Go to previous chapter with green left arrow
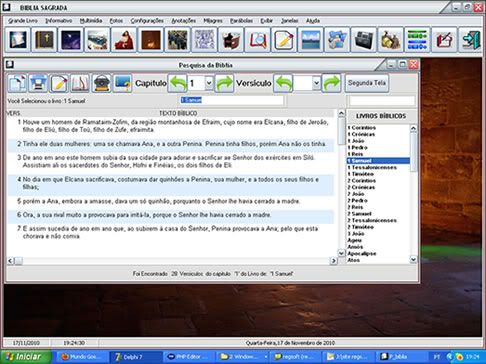The height and width of the screenshot is (364, 486). pyautogui.click(x=177, y=83)
